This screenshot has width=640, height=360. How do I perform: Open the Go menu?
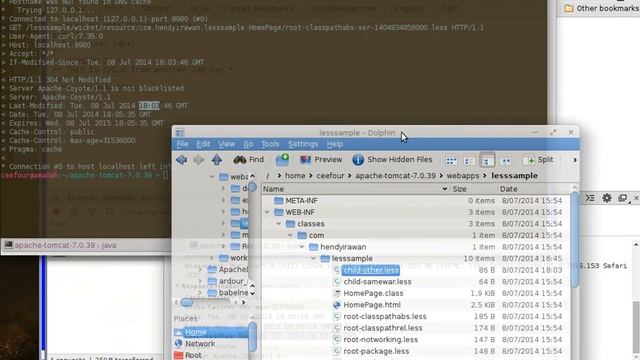point(248,144)
